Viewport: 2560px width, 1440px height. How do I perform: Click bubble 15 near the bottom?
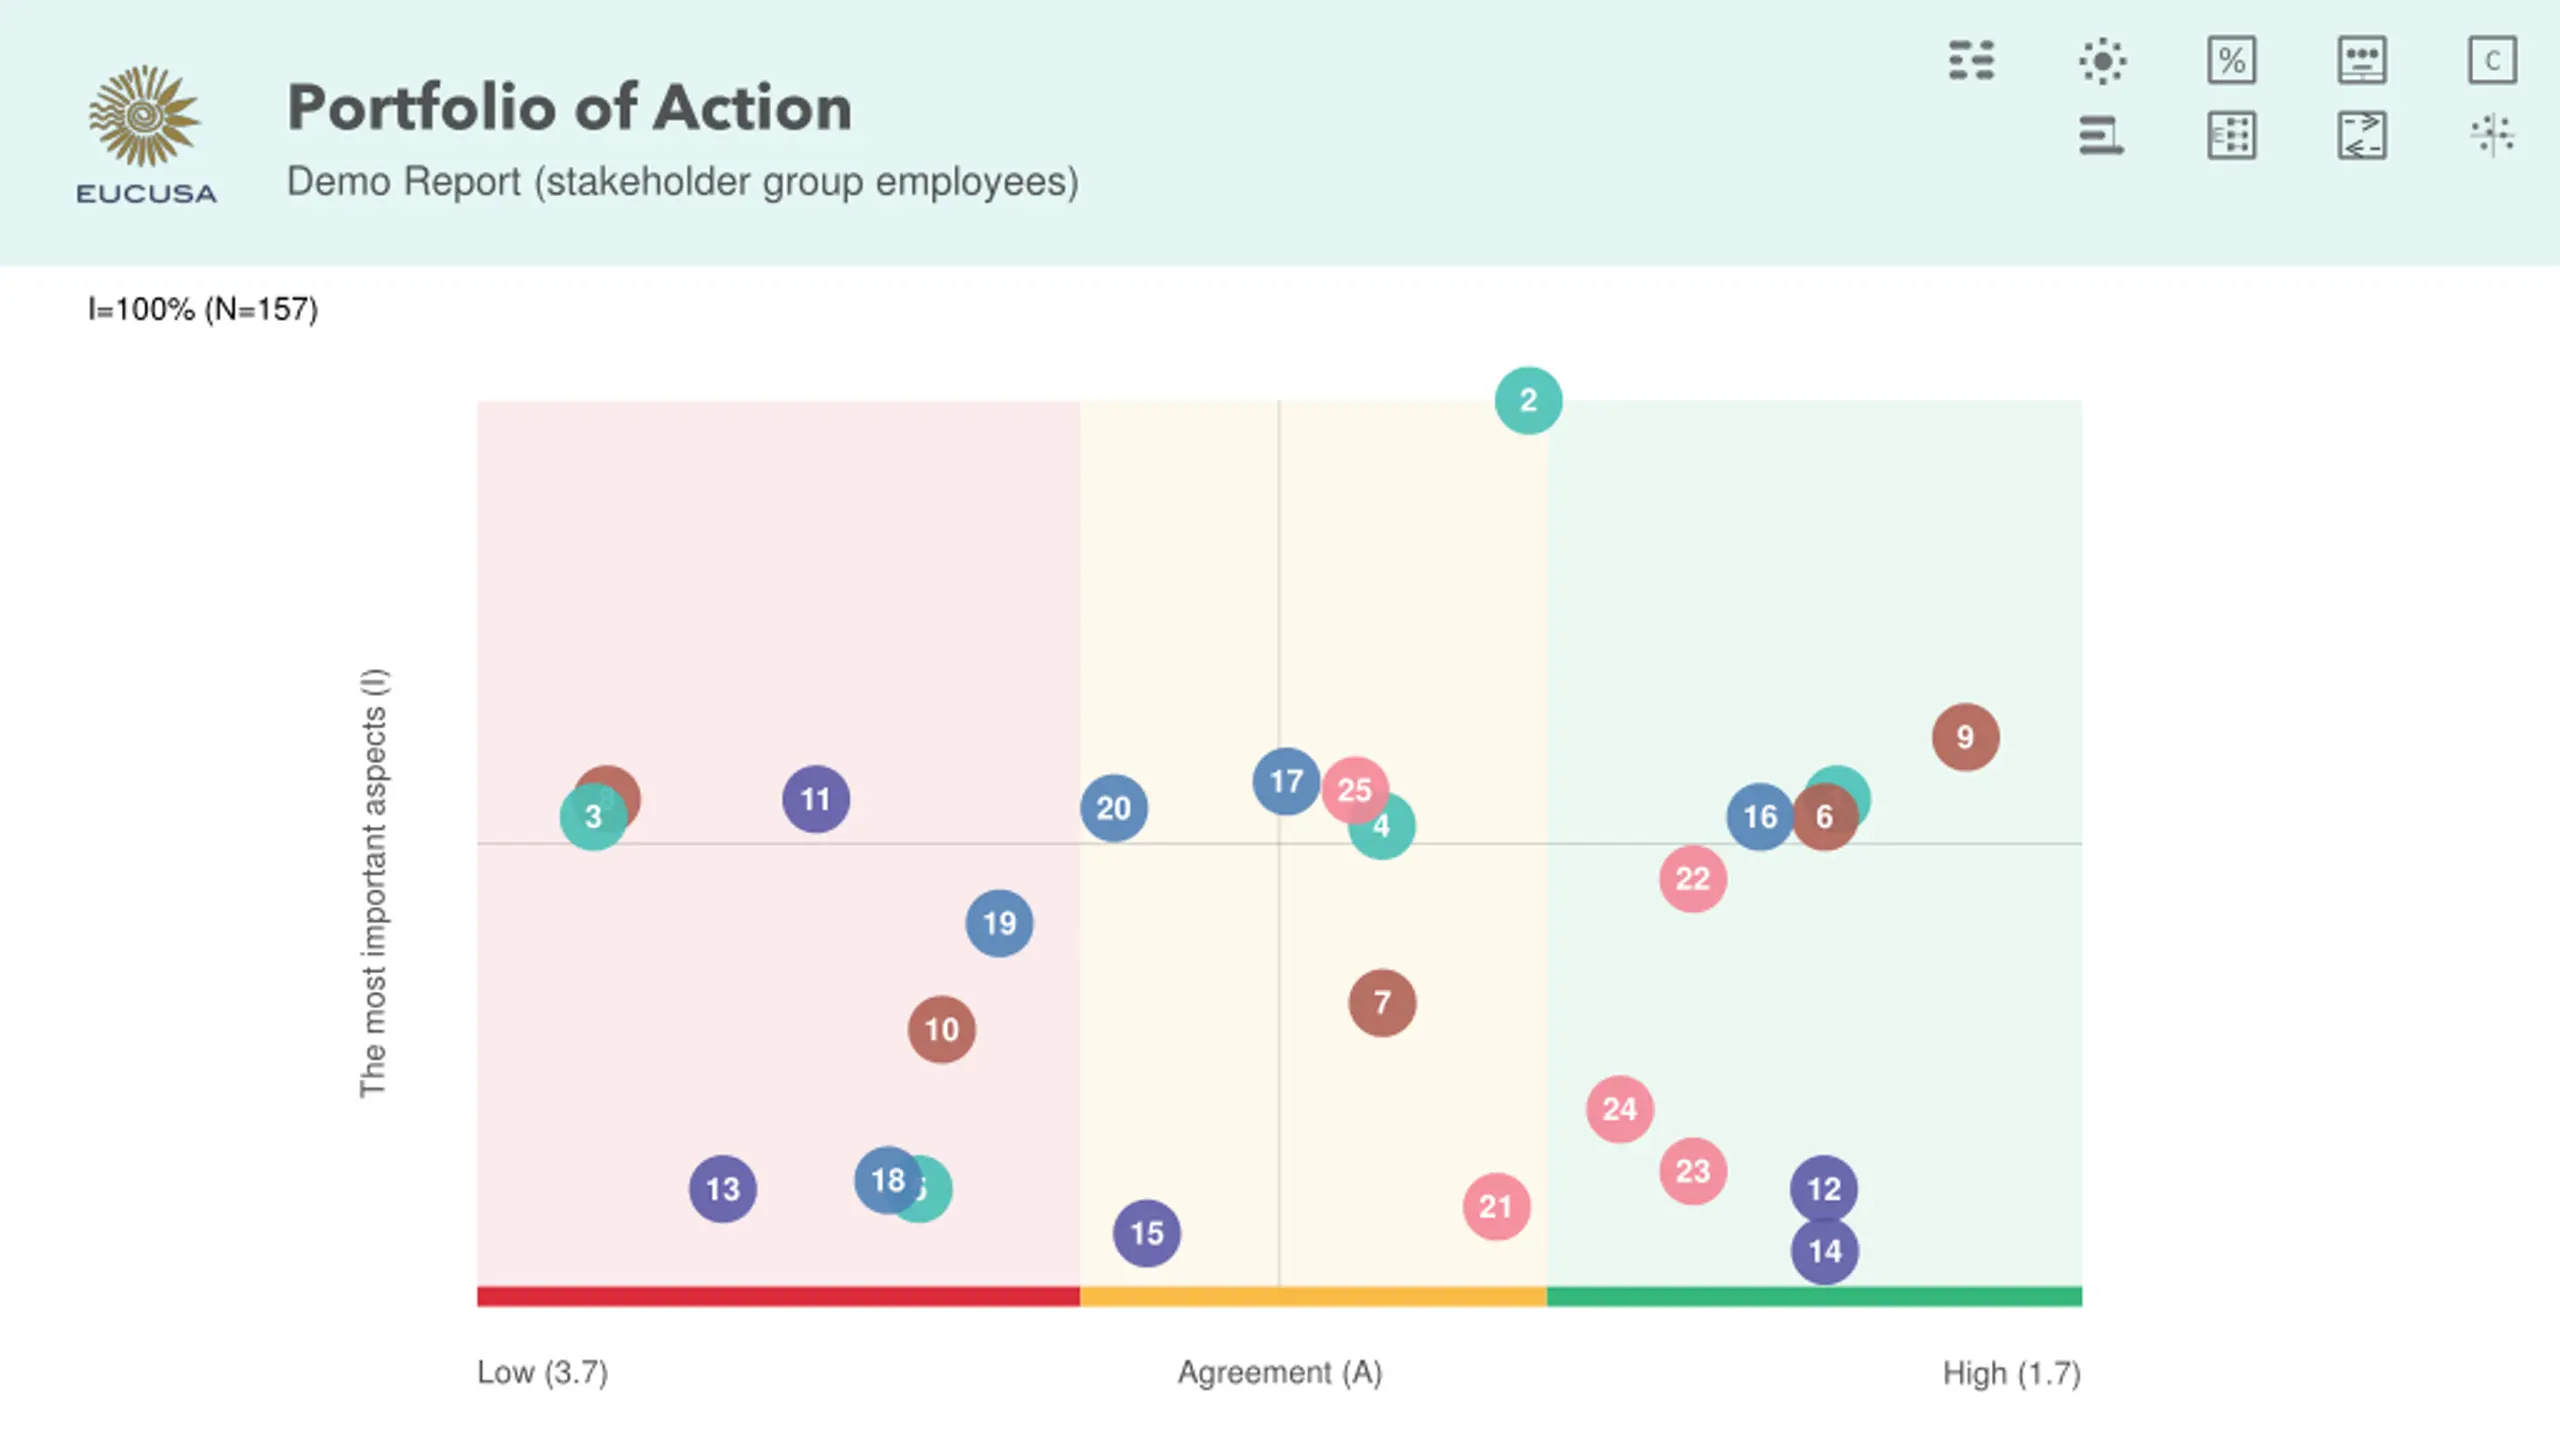(x=1146, y=1233)
